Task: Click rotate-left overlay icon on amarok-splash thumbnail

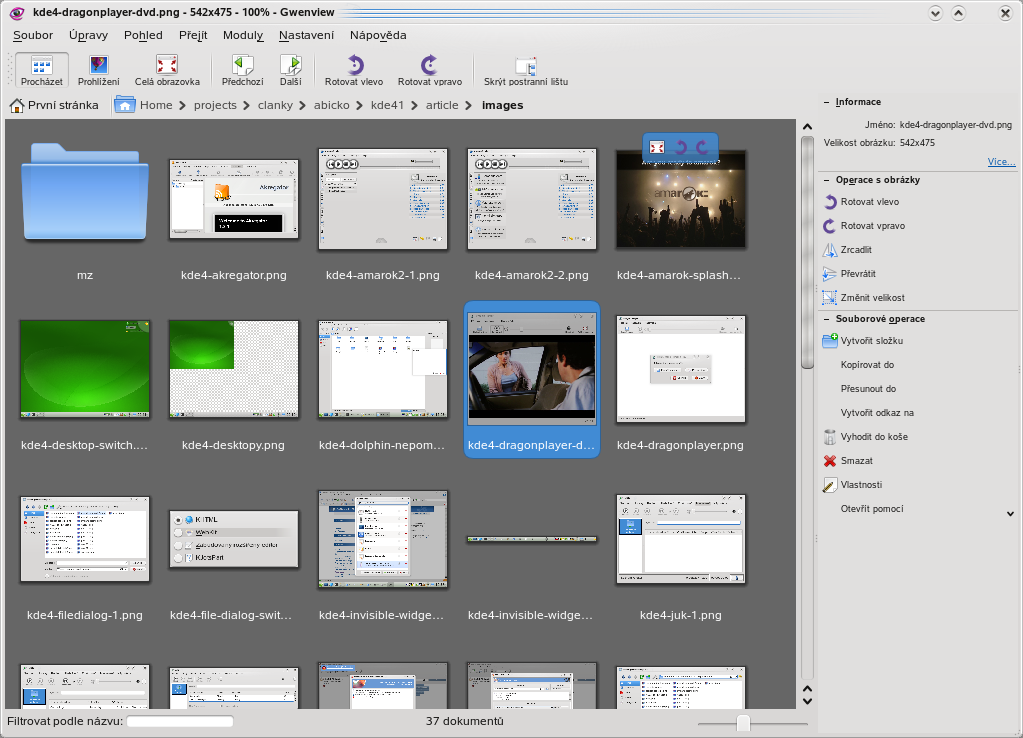Action: tap(680, 147)
